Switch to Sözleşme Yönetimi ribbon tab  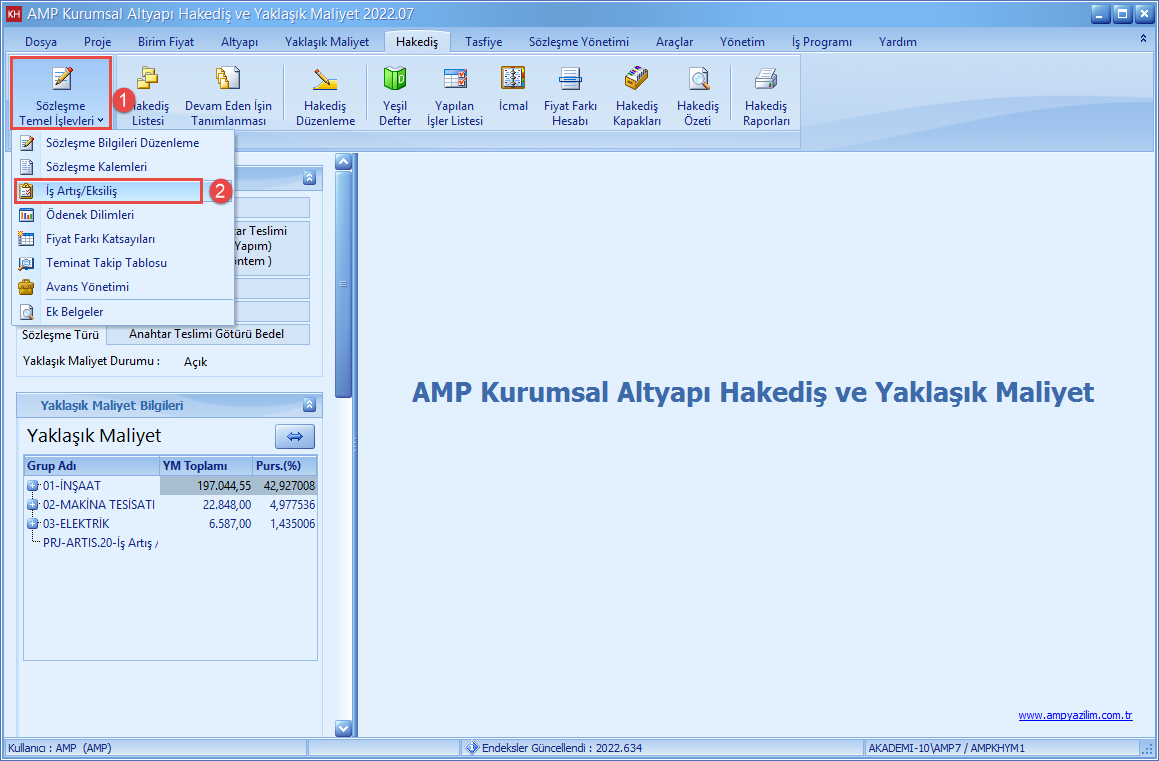[579, 42]
